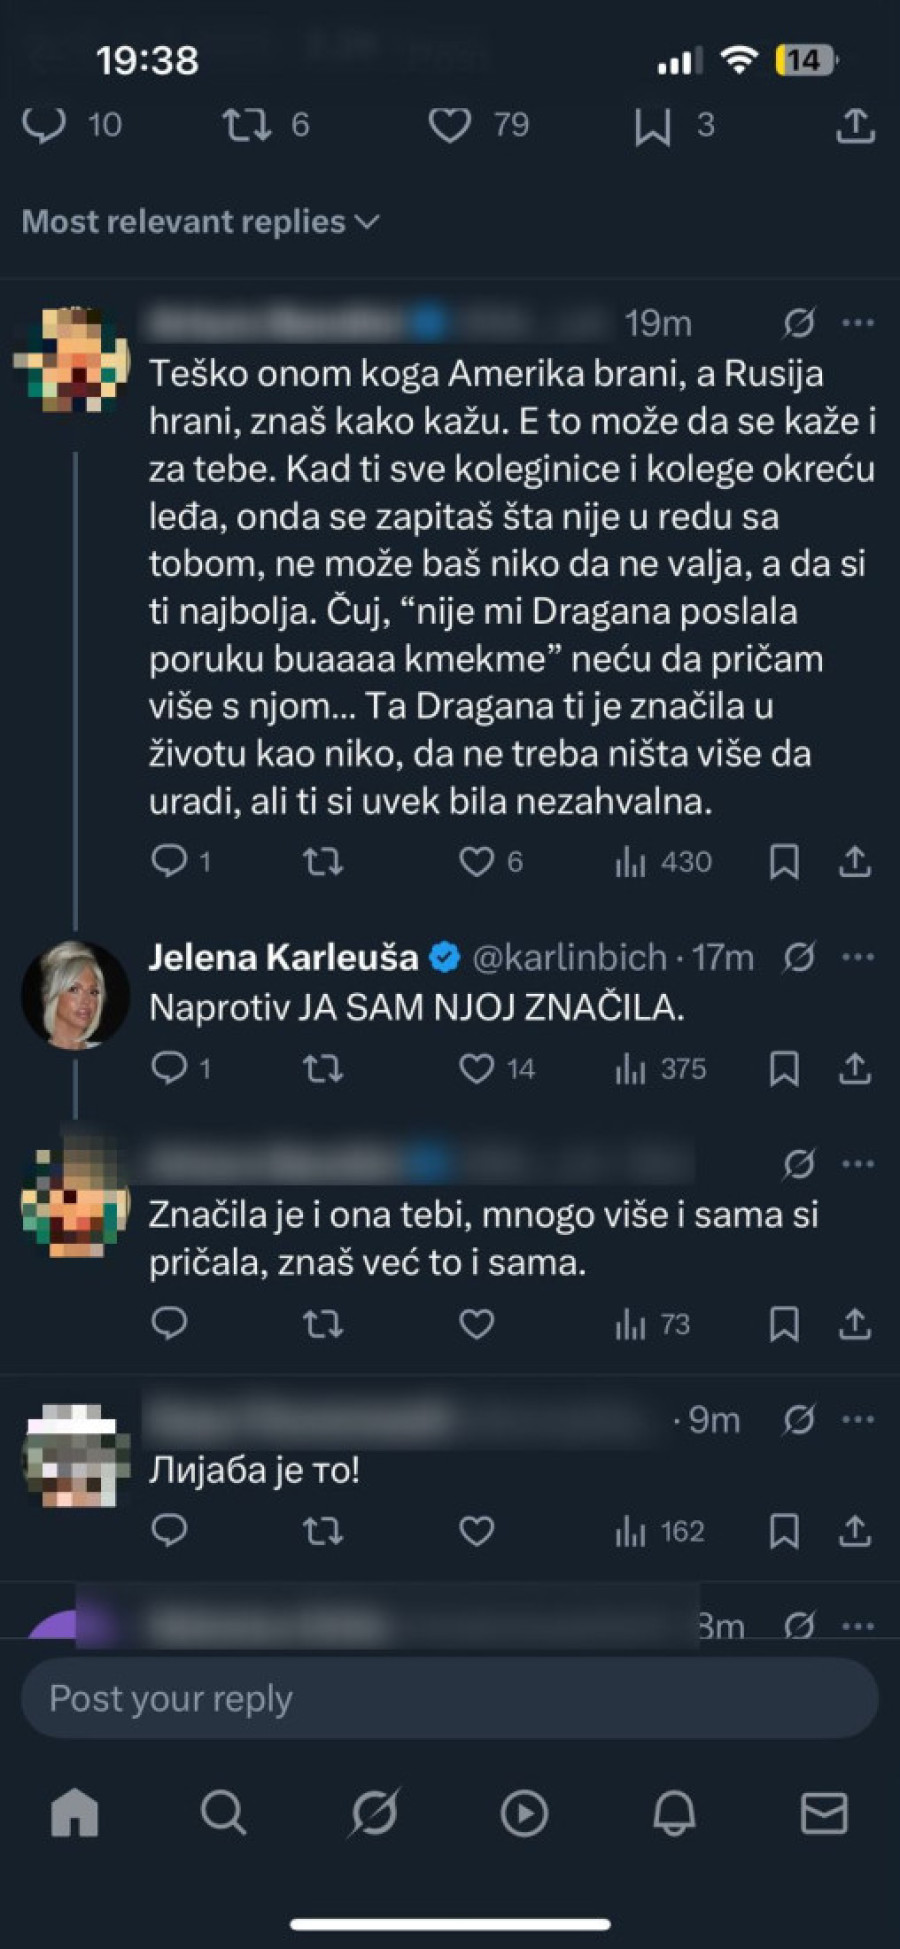The image size is (900, 1949).
Task: Tap Jelena Karleuša's profile picture
Action: (75, 994)
